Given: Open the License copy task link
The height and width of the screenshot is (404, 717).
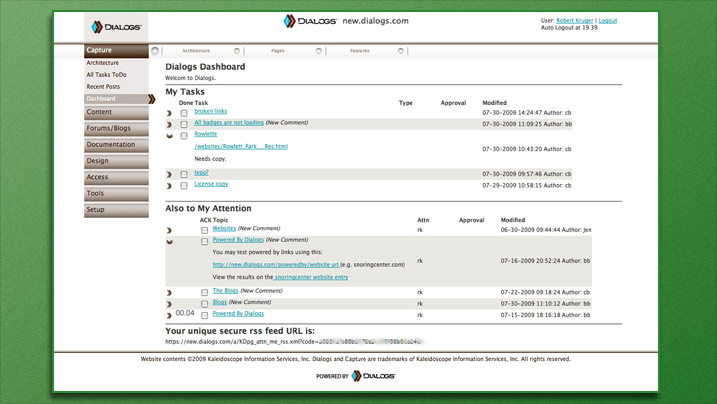Looking at the screenshot, I should click(211, 184).
